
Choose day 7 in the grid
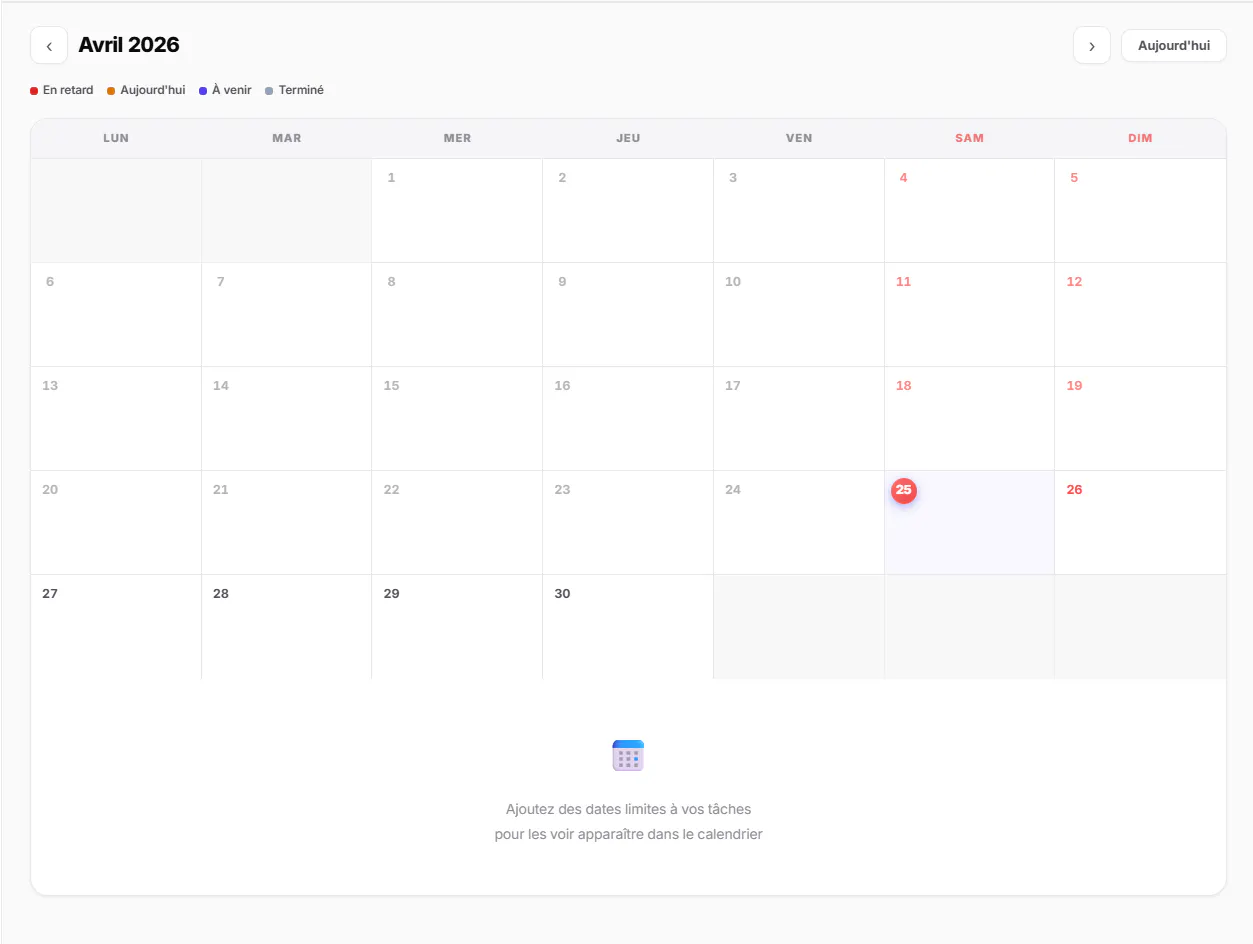(286, 314)
